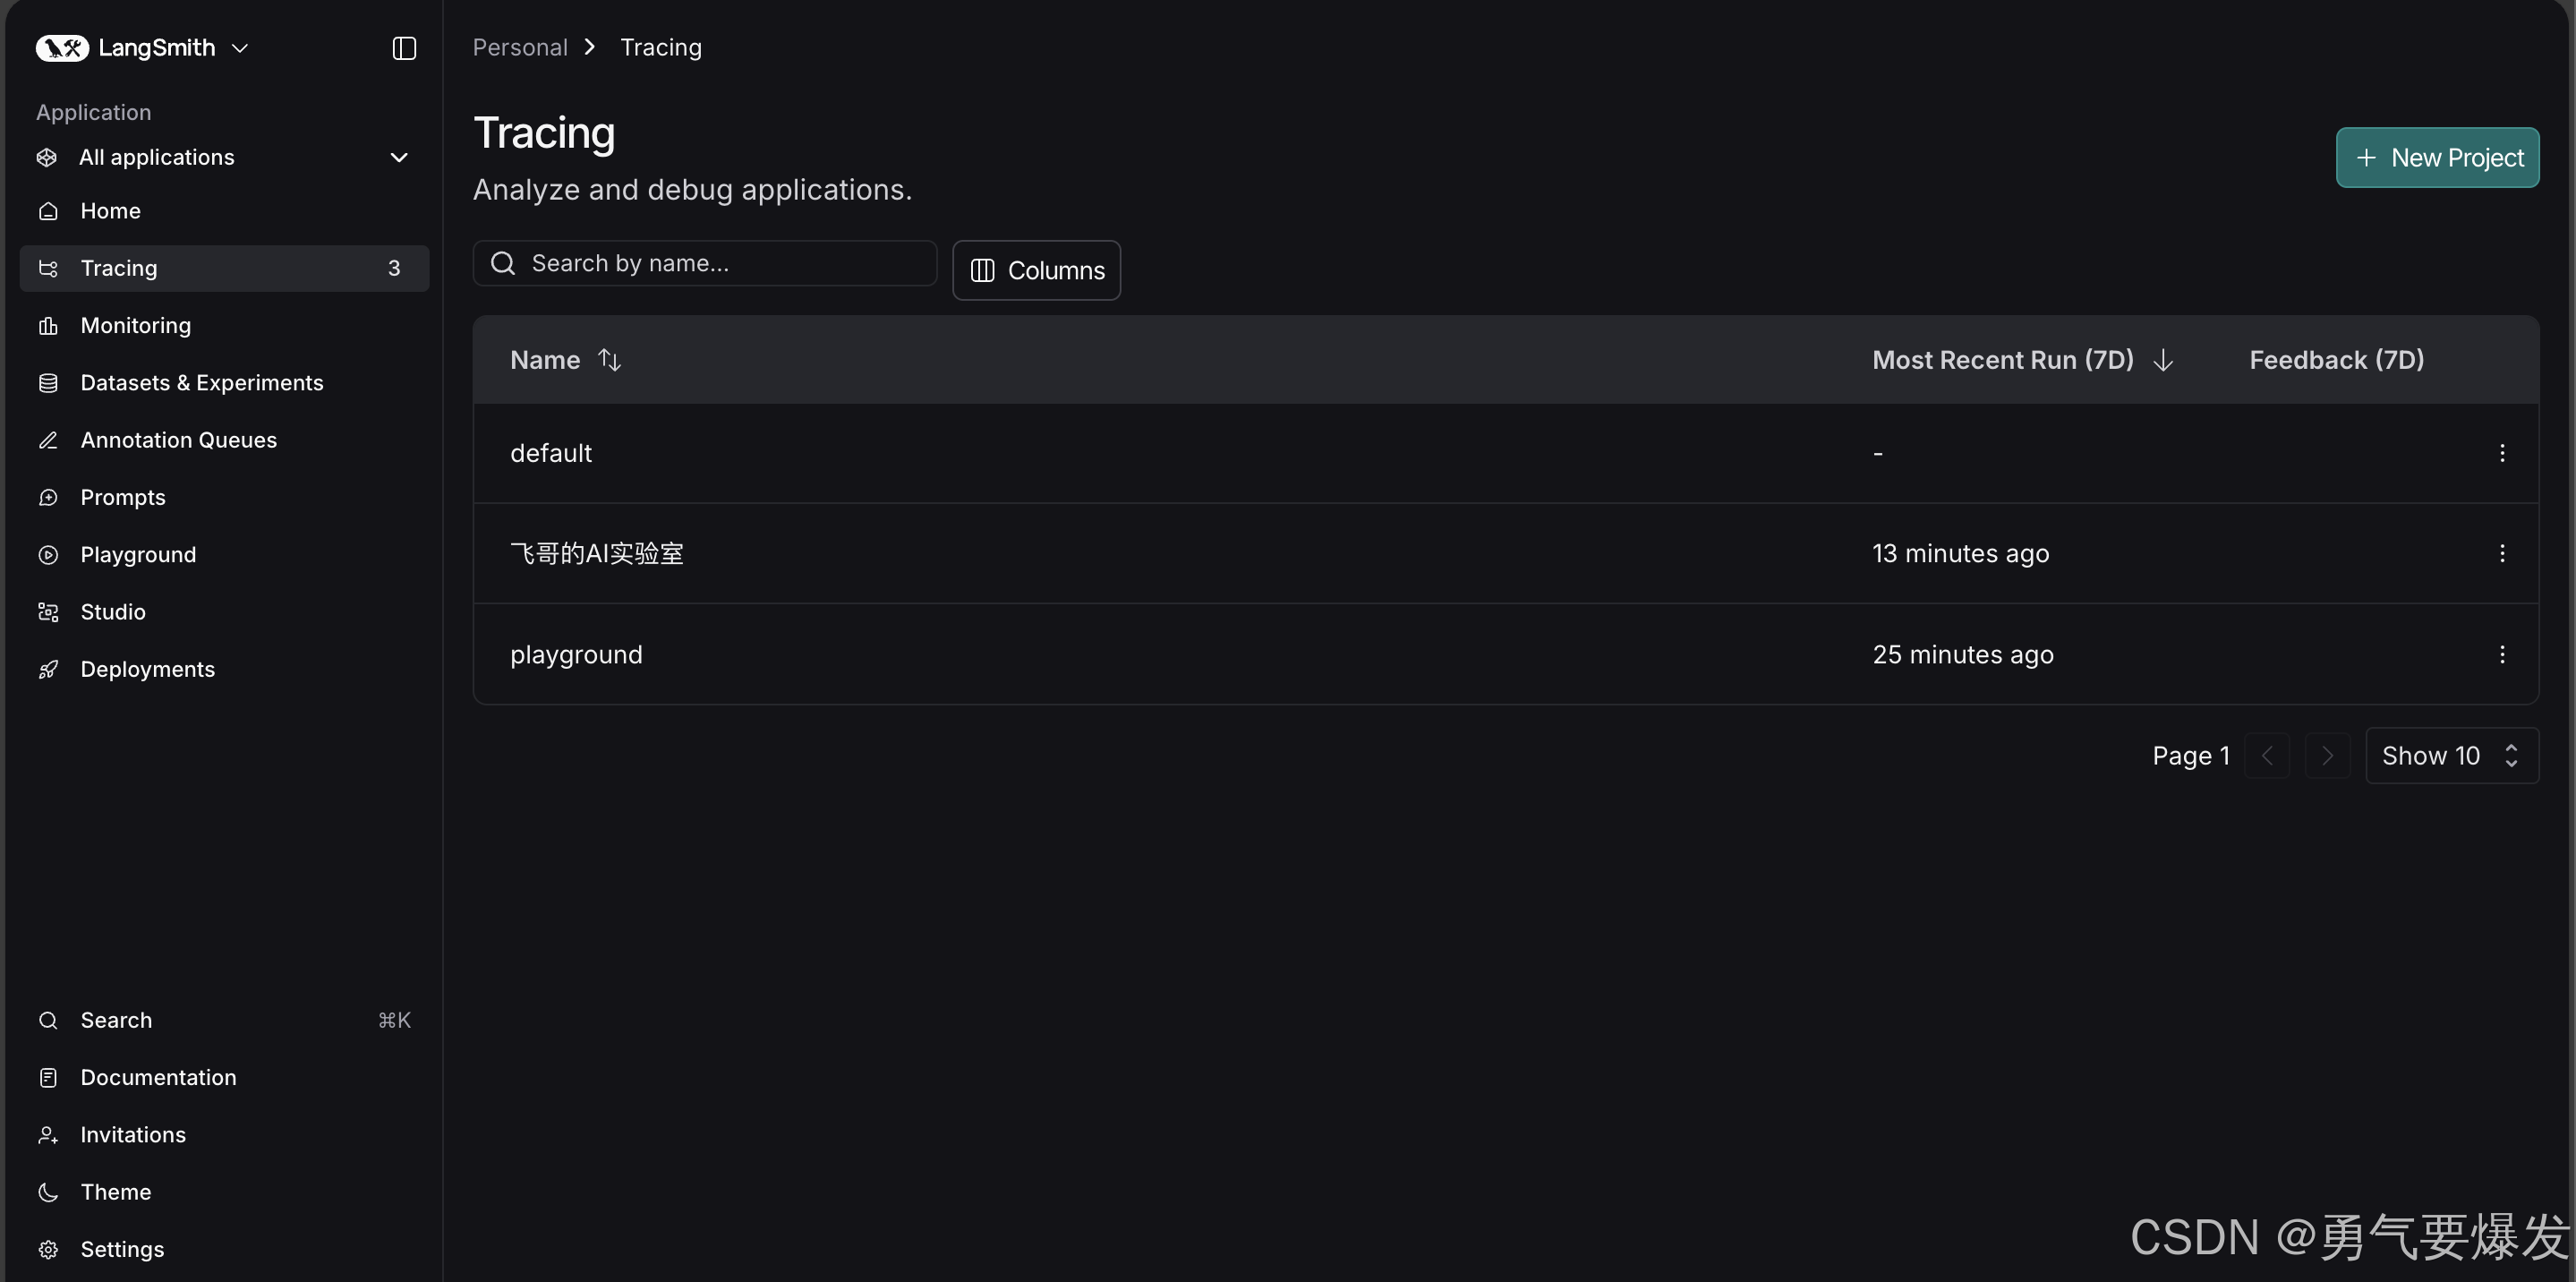
Task: Open options menu for default project
Action: (x=2502, y=453)
